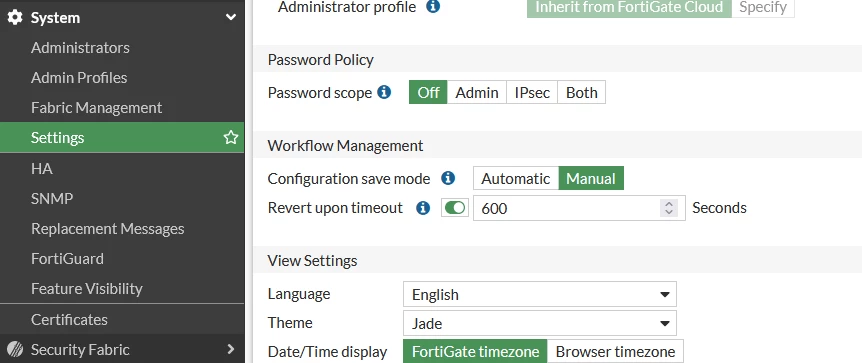Viewport: 862px width, 363px height.
Task: Click the Password Policy heading
Action: tap(321, 59)
